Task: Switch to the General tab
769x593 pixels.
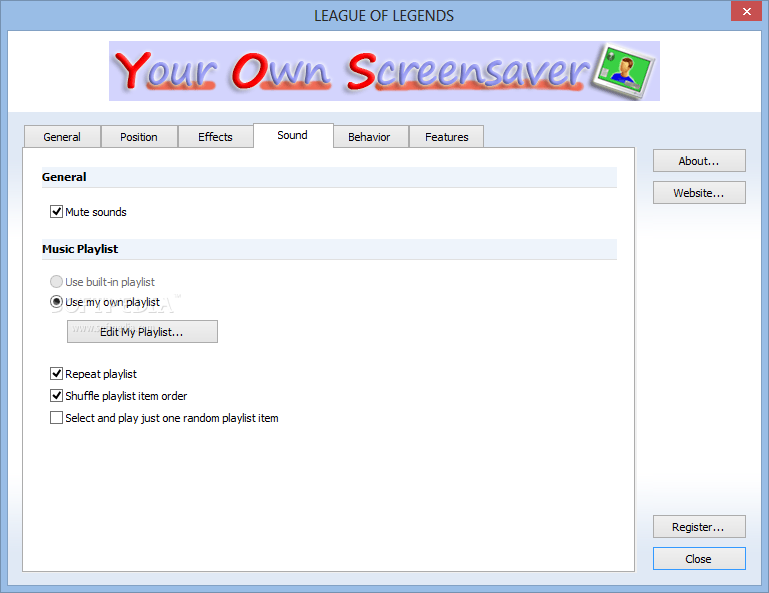Action: tap(62, 137)
